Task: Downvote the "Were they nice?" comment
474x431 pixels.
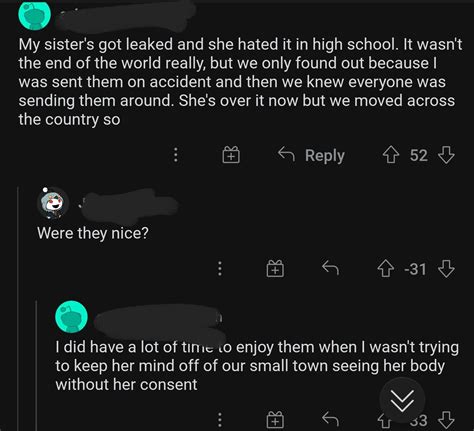Action: coord(446,269)
